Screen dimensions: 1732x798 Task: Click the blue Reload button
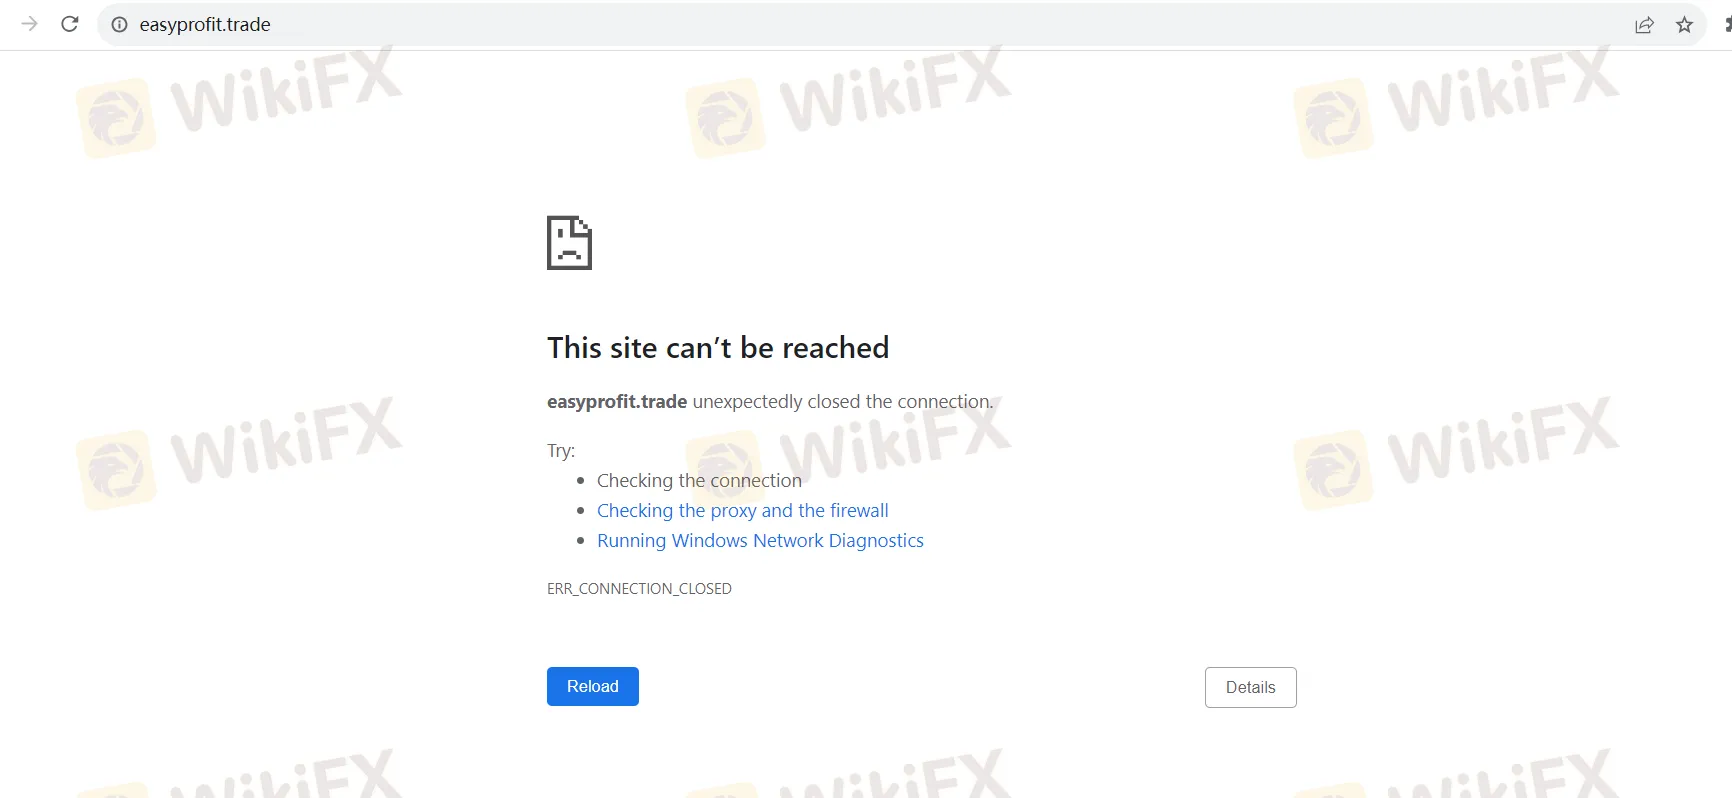[593, 686]
